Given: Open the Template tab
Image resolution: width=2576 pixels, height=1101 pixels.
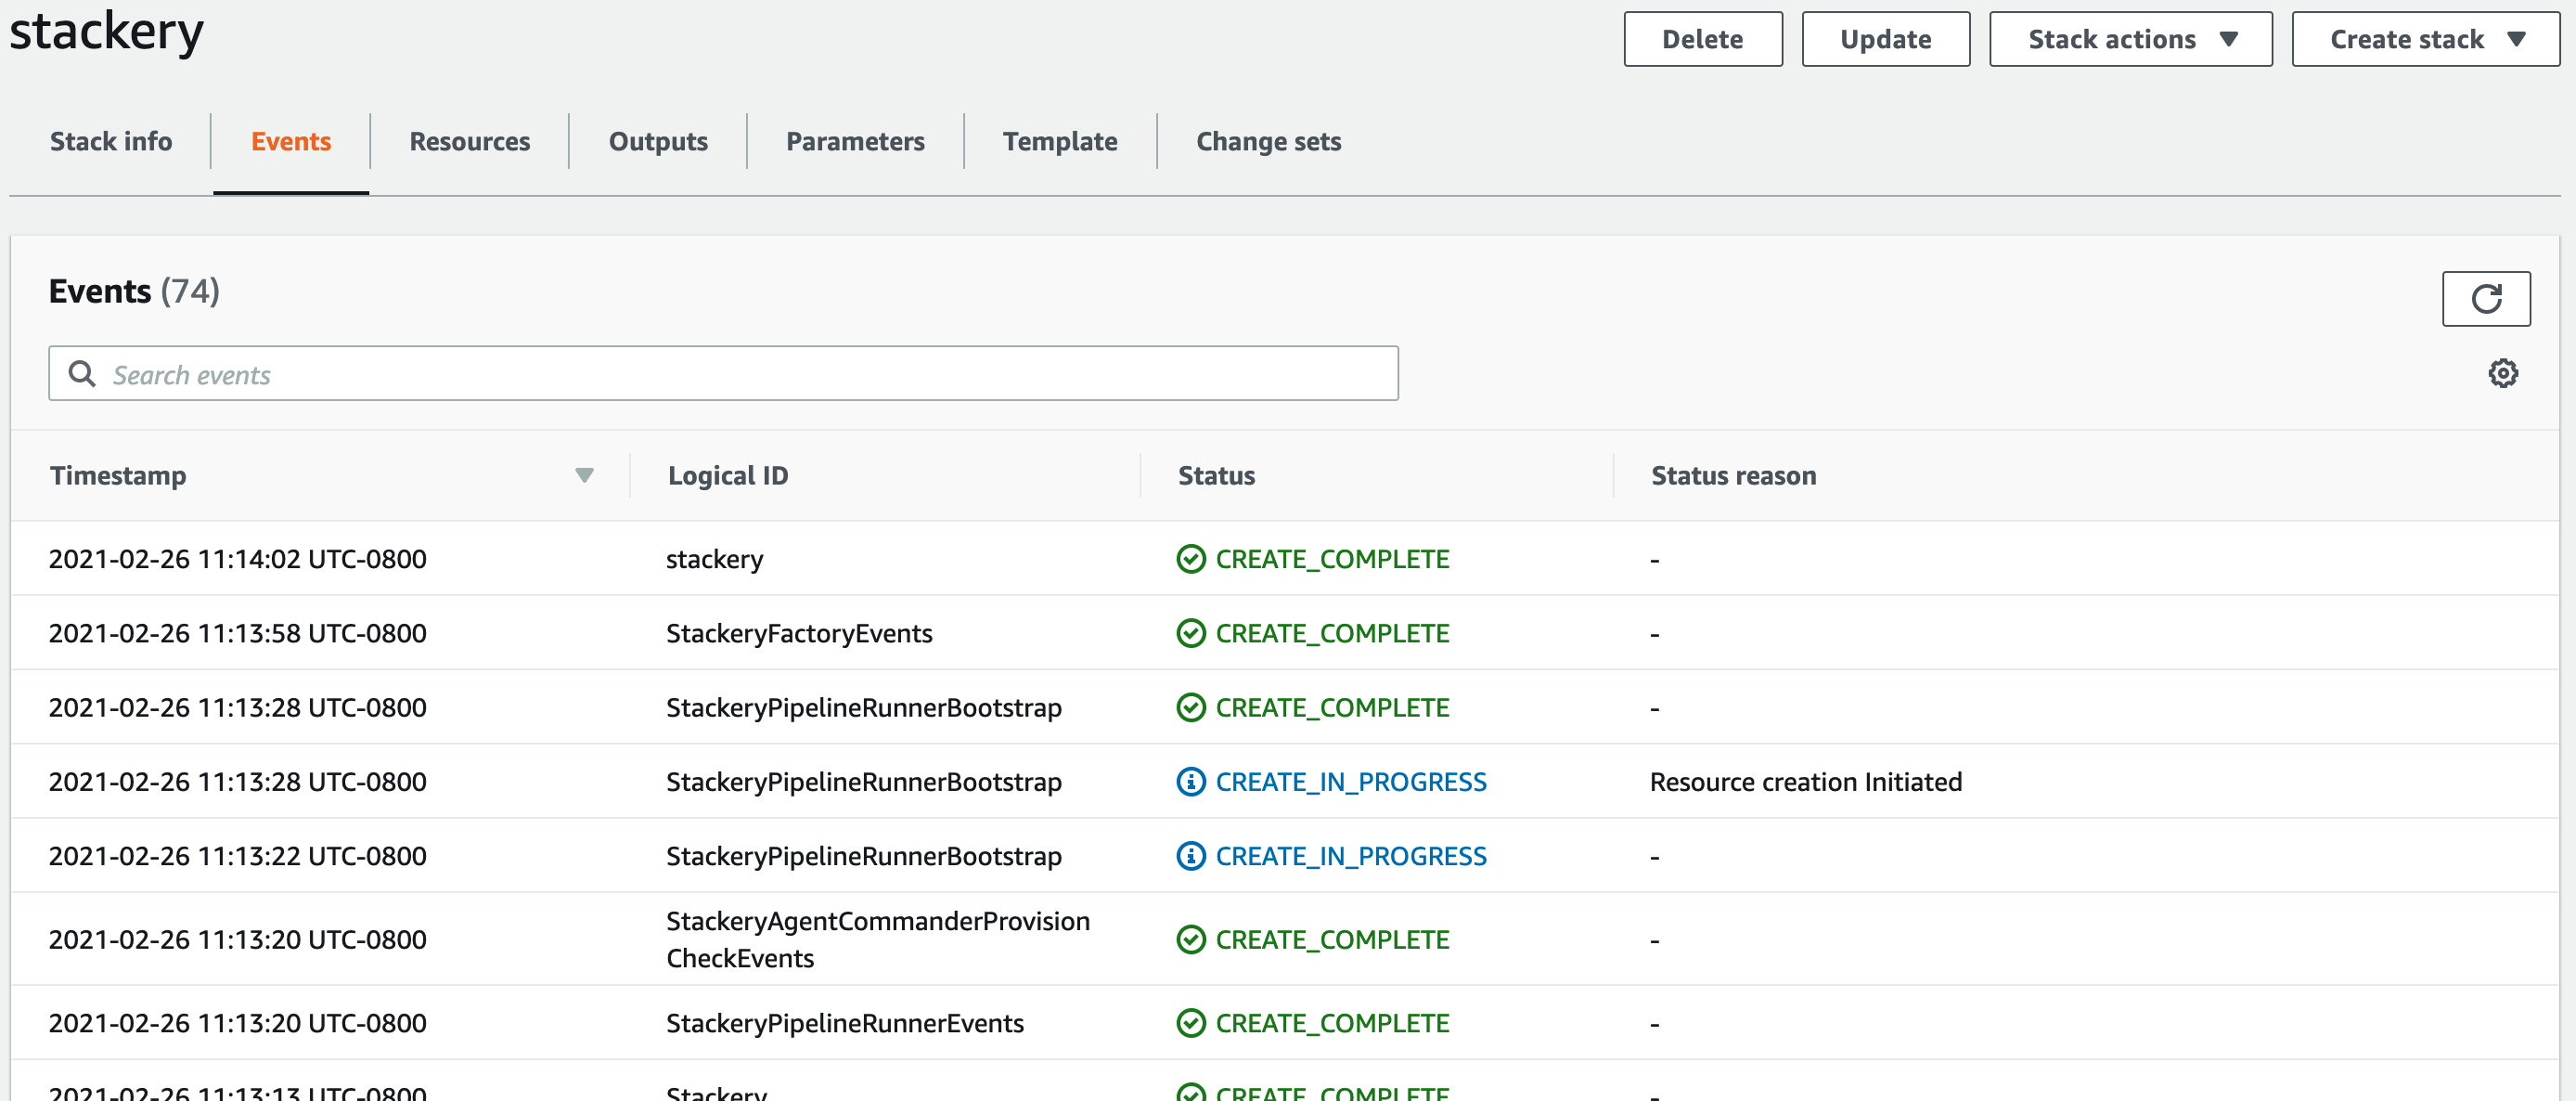Looking at the screenshot, I should click(x=1060, y=141).
